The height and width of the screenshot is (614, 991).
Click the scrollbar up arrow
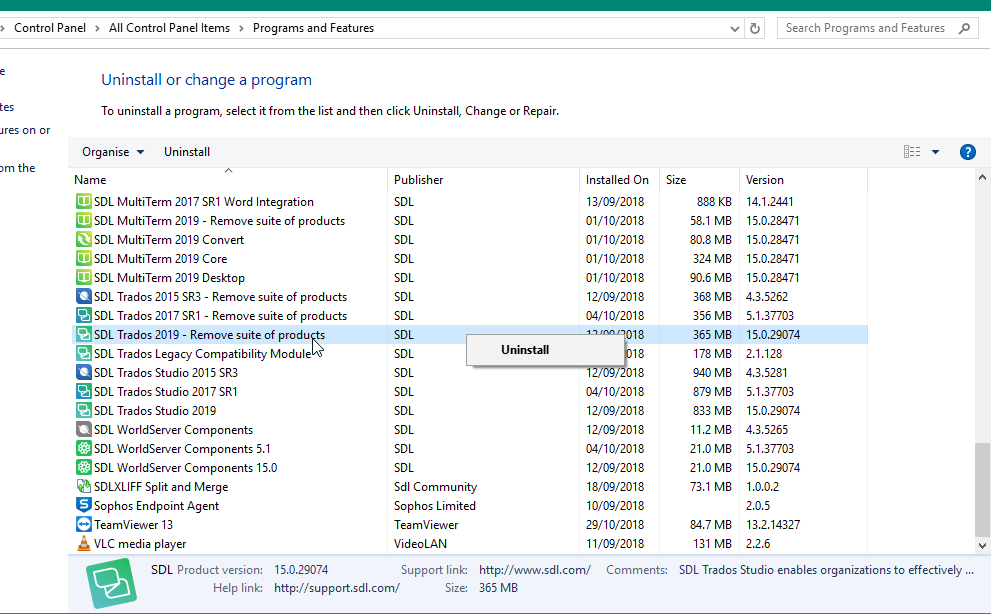point(982,178)
